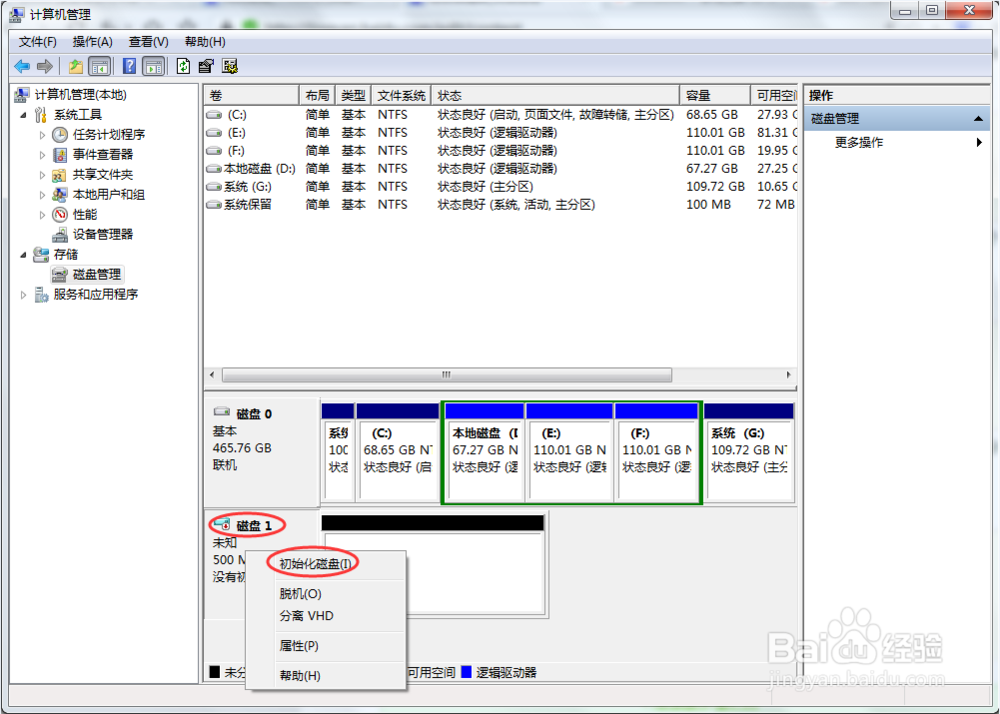Click the 性能 icon in tree

coord(60,214)
